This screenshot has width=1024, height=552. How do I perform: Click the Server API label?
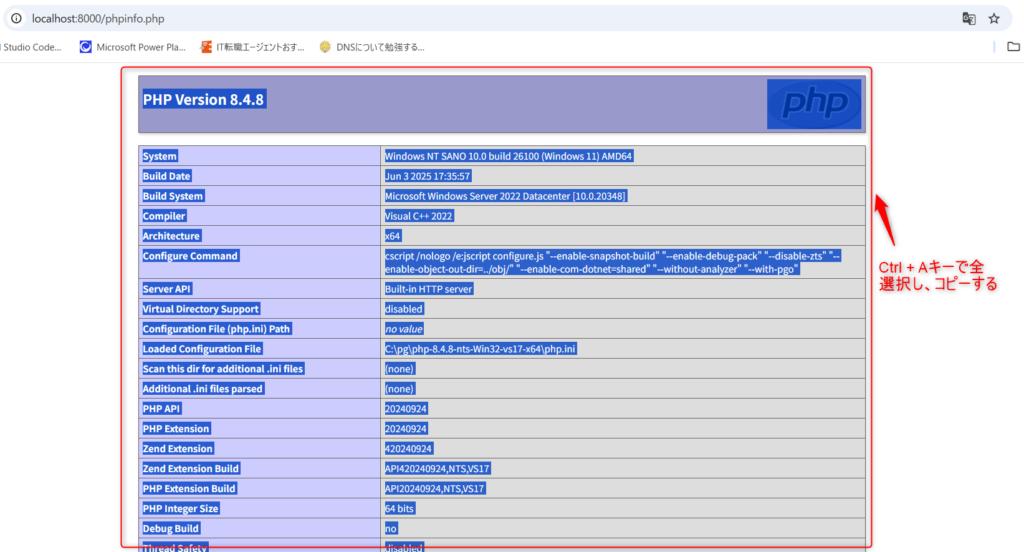click(167, 289)
